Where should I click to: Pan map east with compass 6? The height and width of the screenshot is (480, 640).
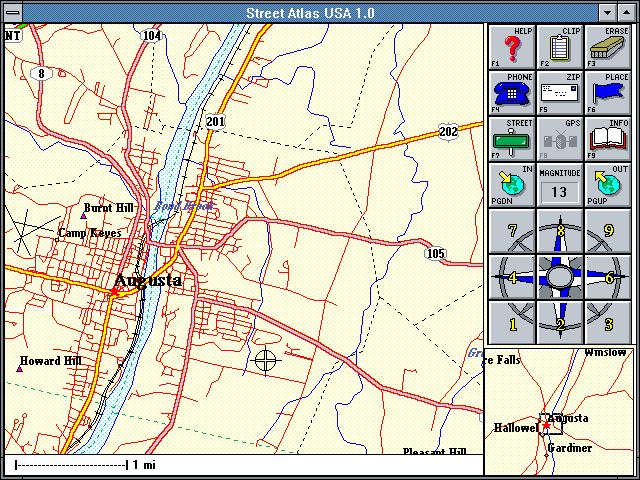(607, 277)
